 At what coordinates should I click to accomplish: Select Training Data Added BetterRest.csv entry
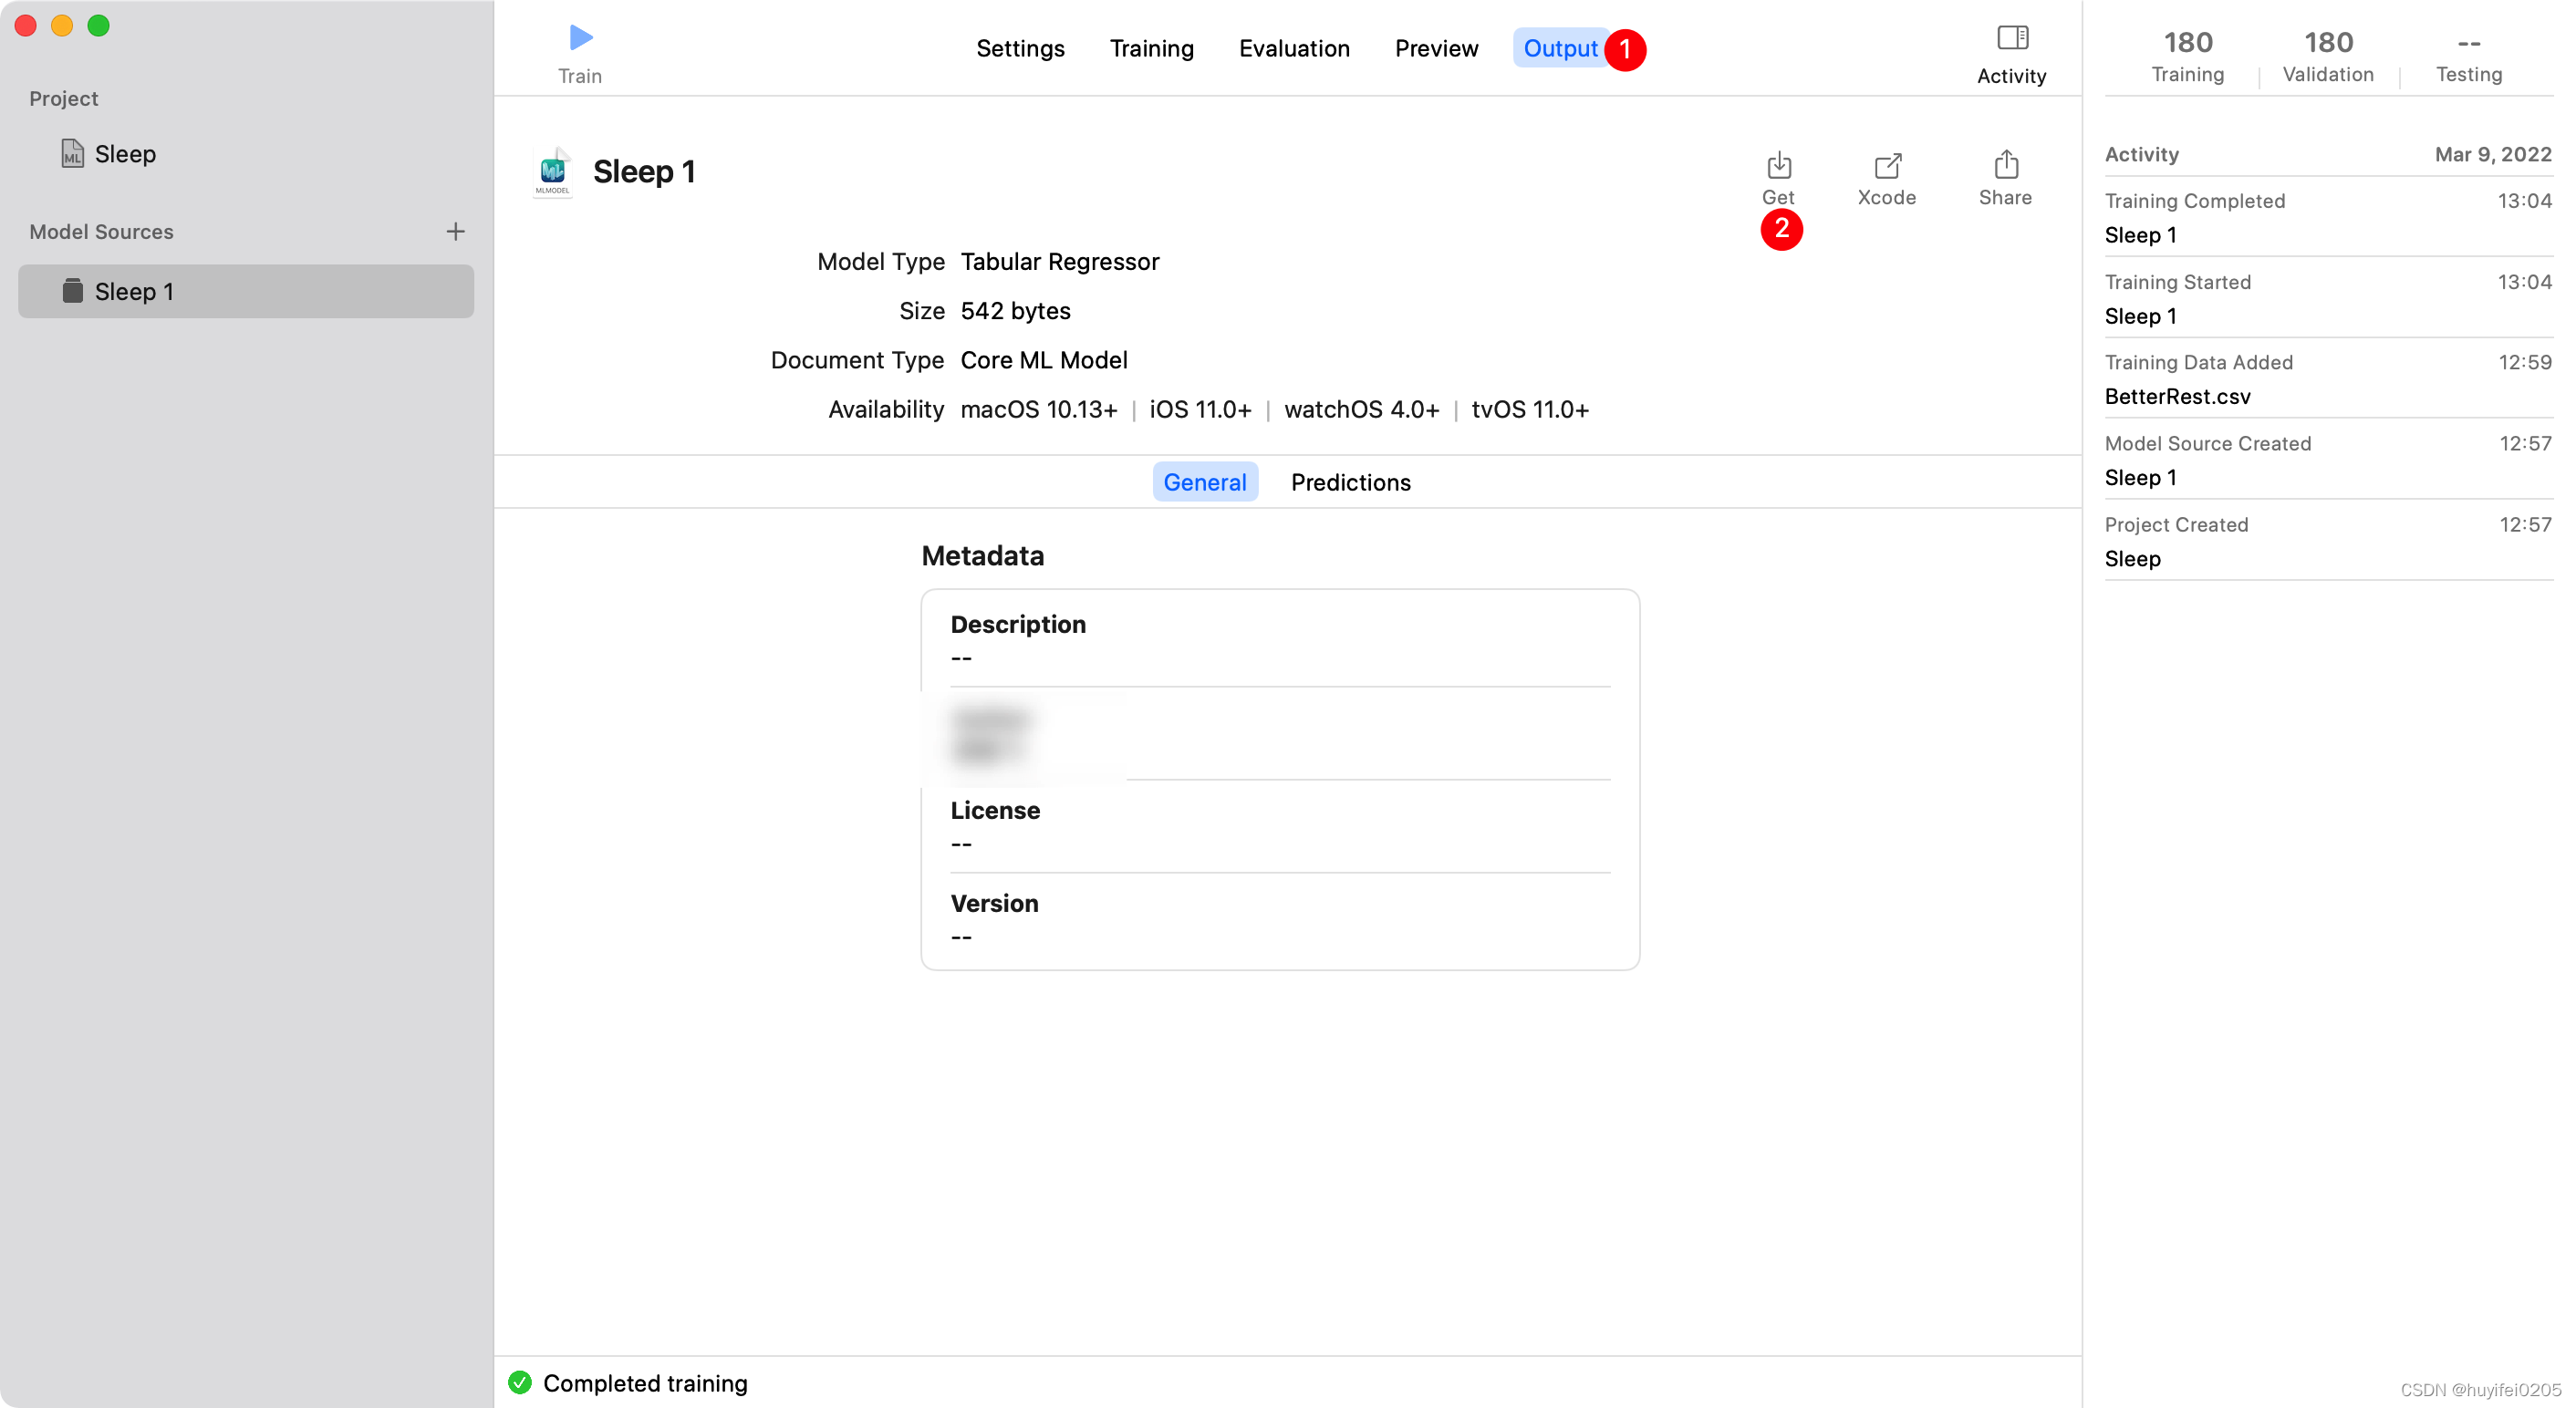tap(2328, 379)
